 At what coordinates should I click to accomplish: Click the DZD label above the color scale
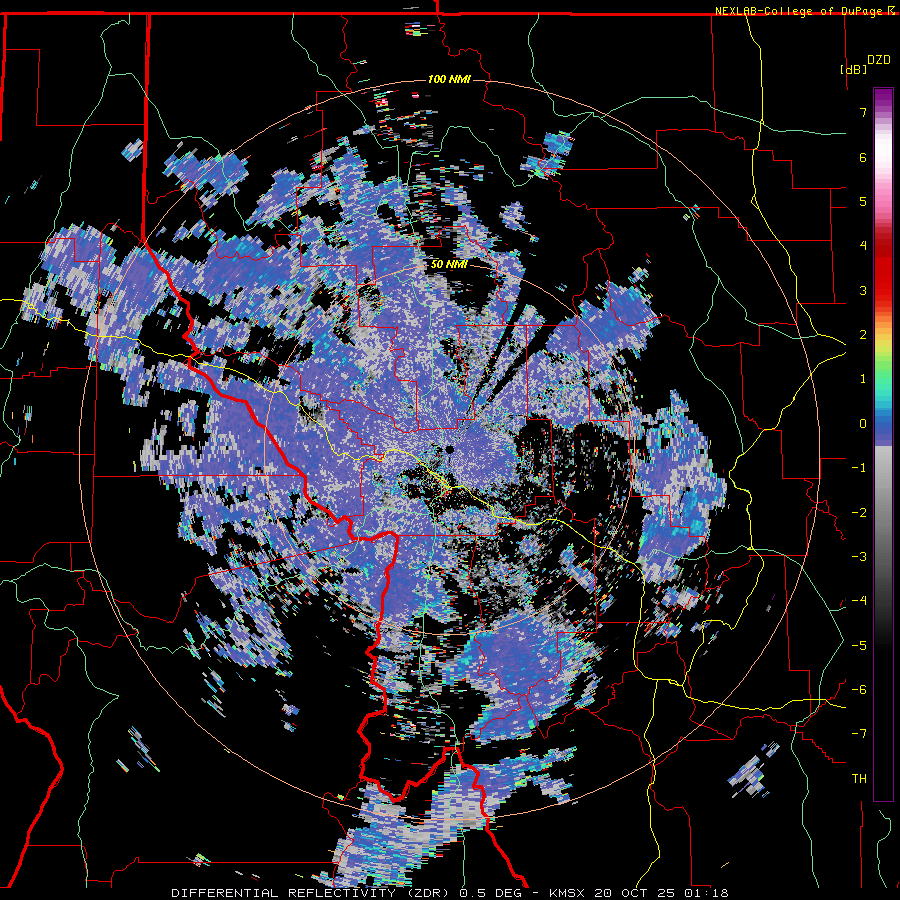879,60
